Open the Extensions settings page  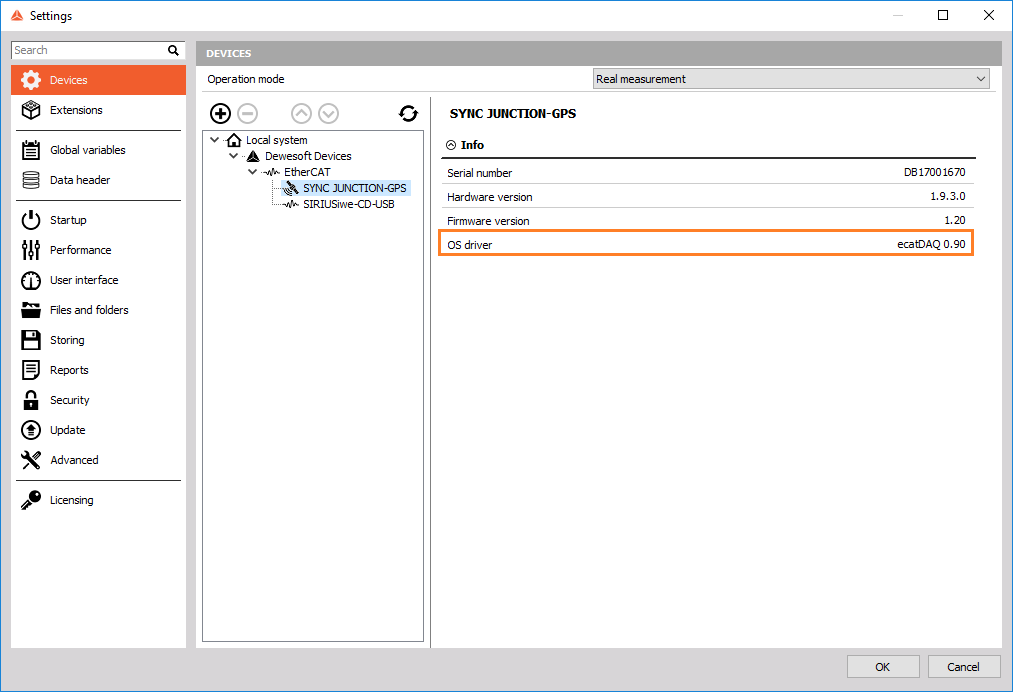tap(98, 110)
